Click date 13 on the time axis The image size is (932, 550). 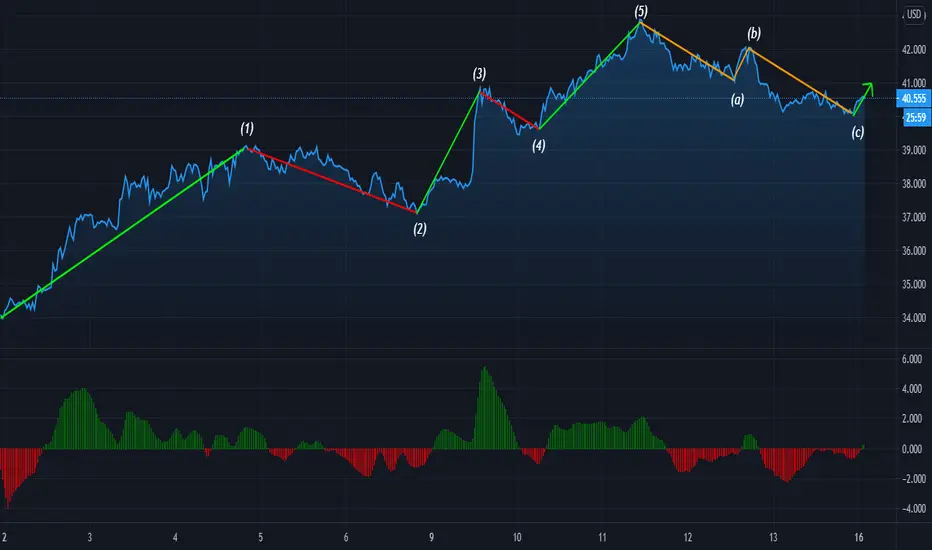pyautogui.click(x=773, y=538)
